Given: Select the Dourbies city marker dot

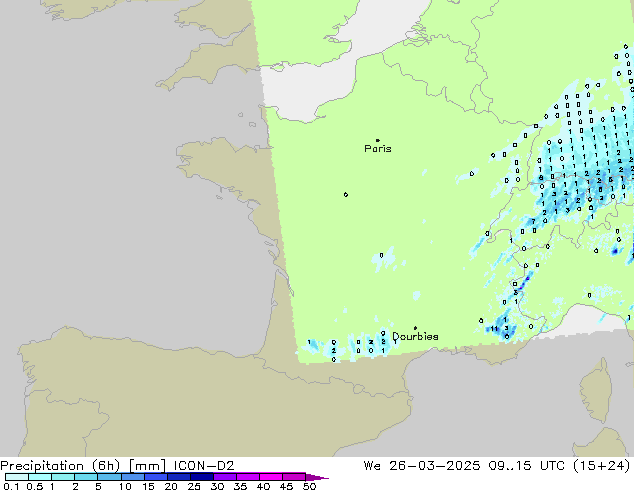Looking at the screenshot, I should coord(415,328).
